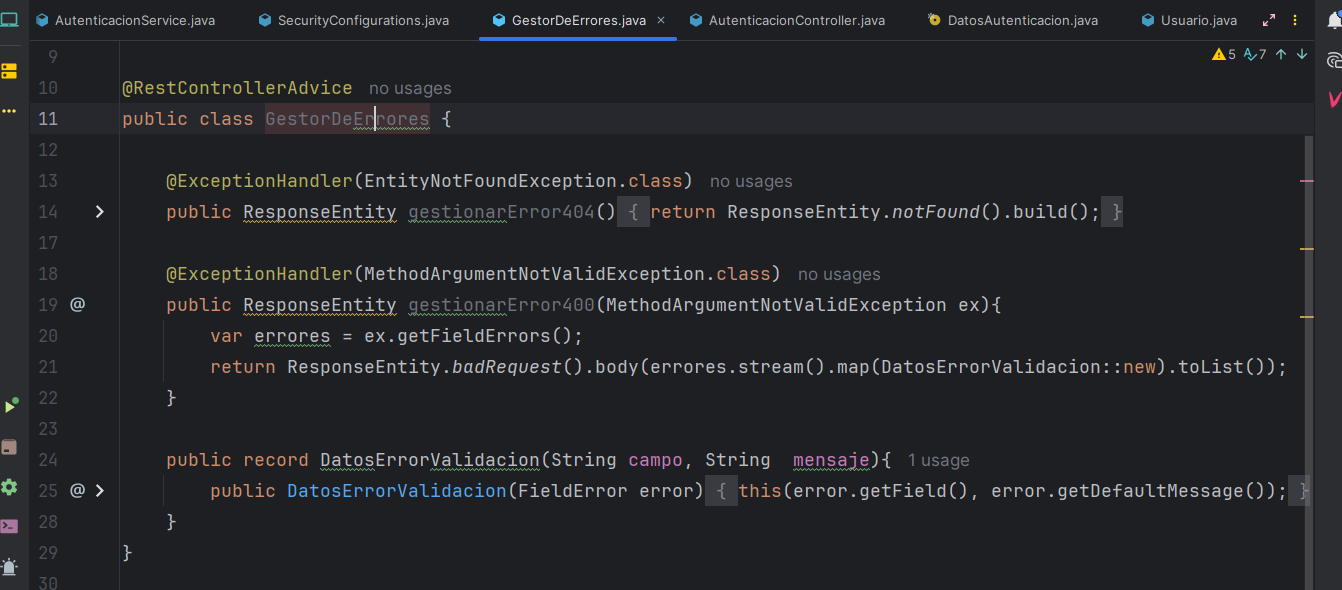
Task: Open the Project tool window icon
Action: click(9, 20)
